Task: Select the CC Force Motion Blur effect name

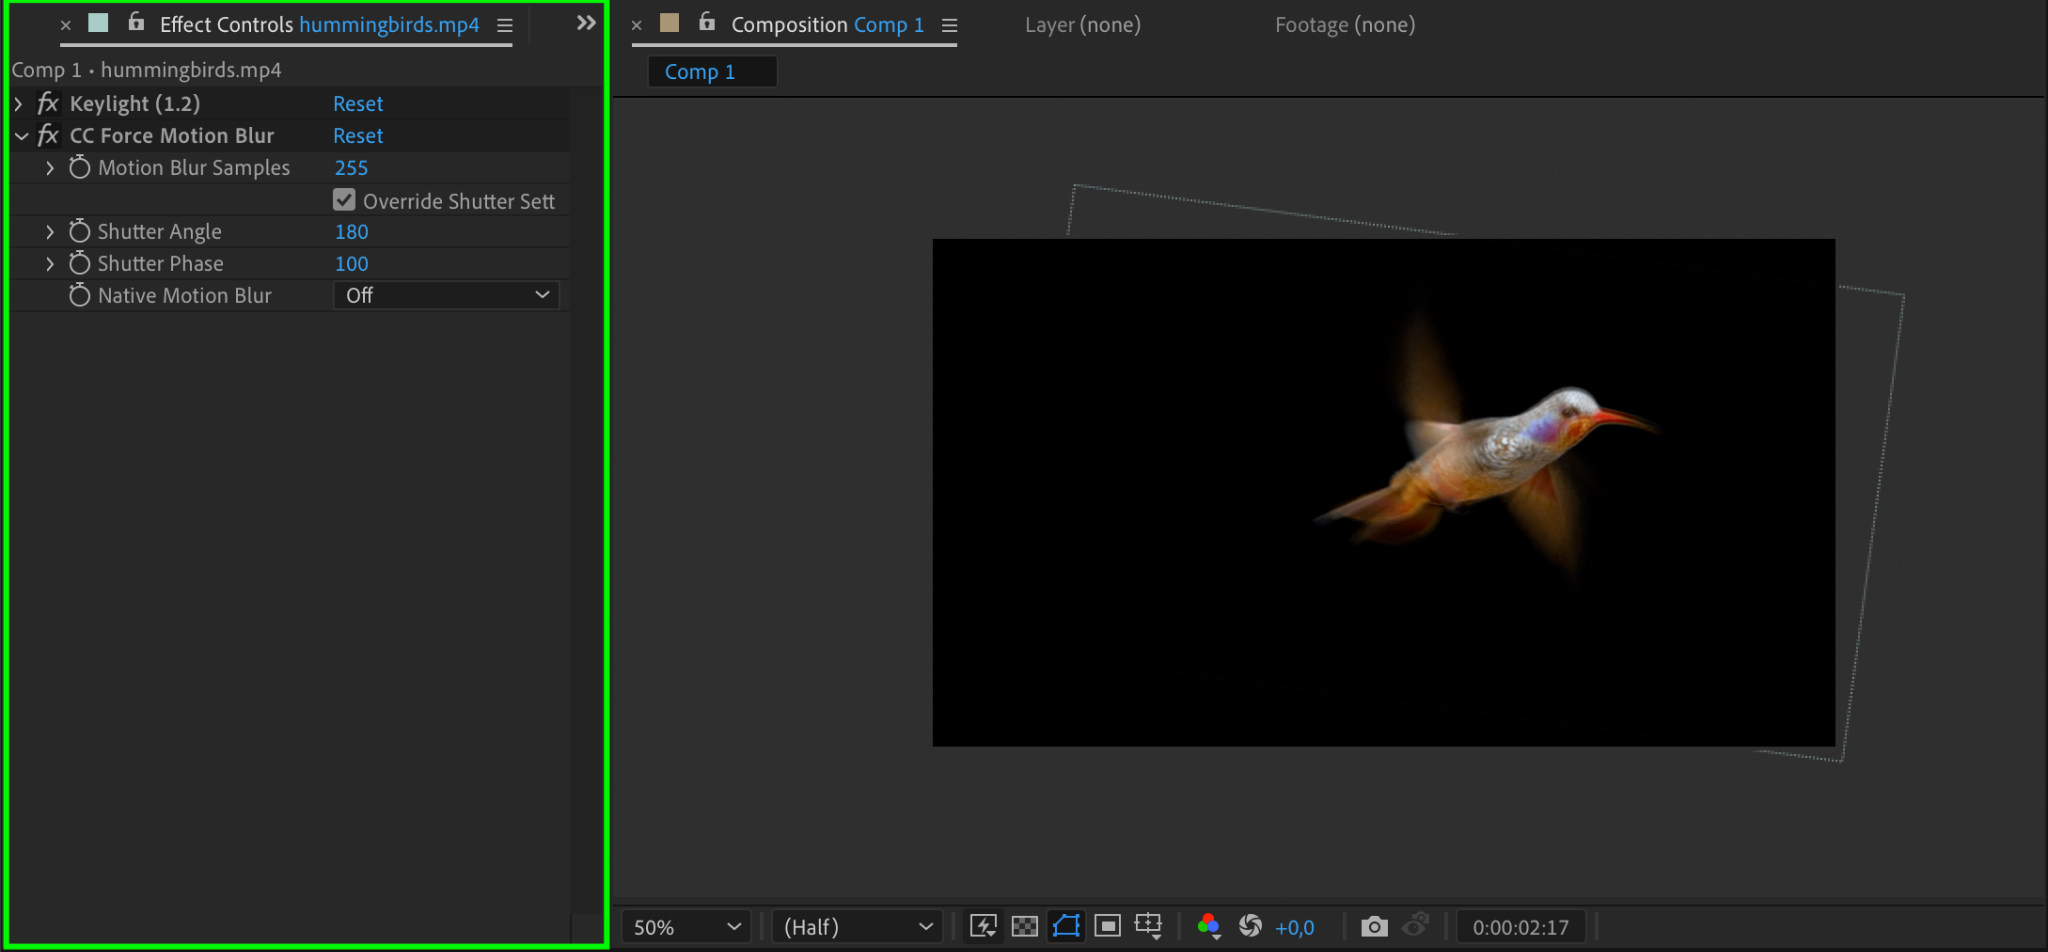Action: pos(172,135)
